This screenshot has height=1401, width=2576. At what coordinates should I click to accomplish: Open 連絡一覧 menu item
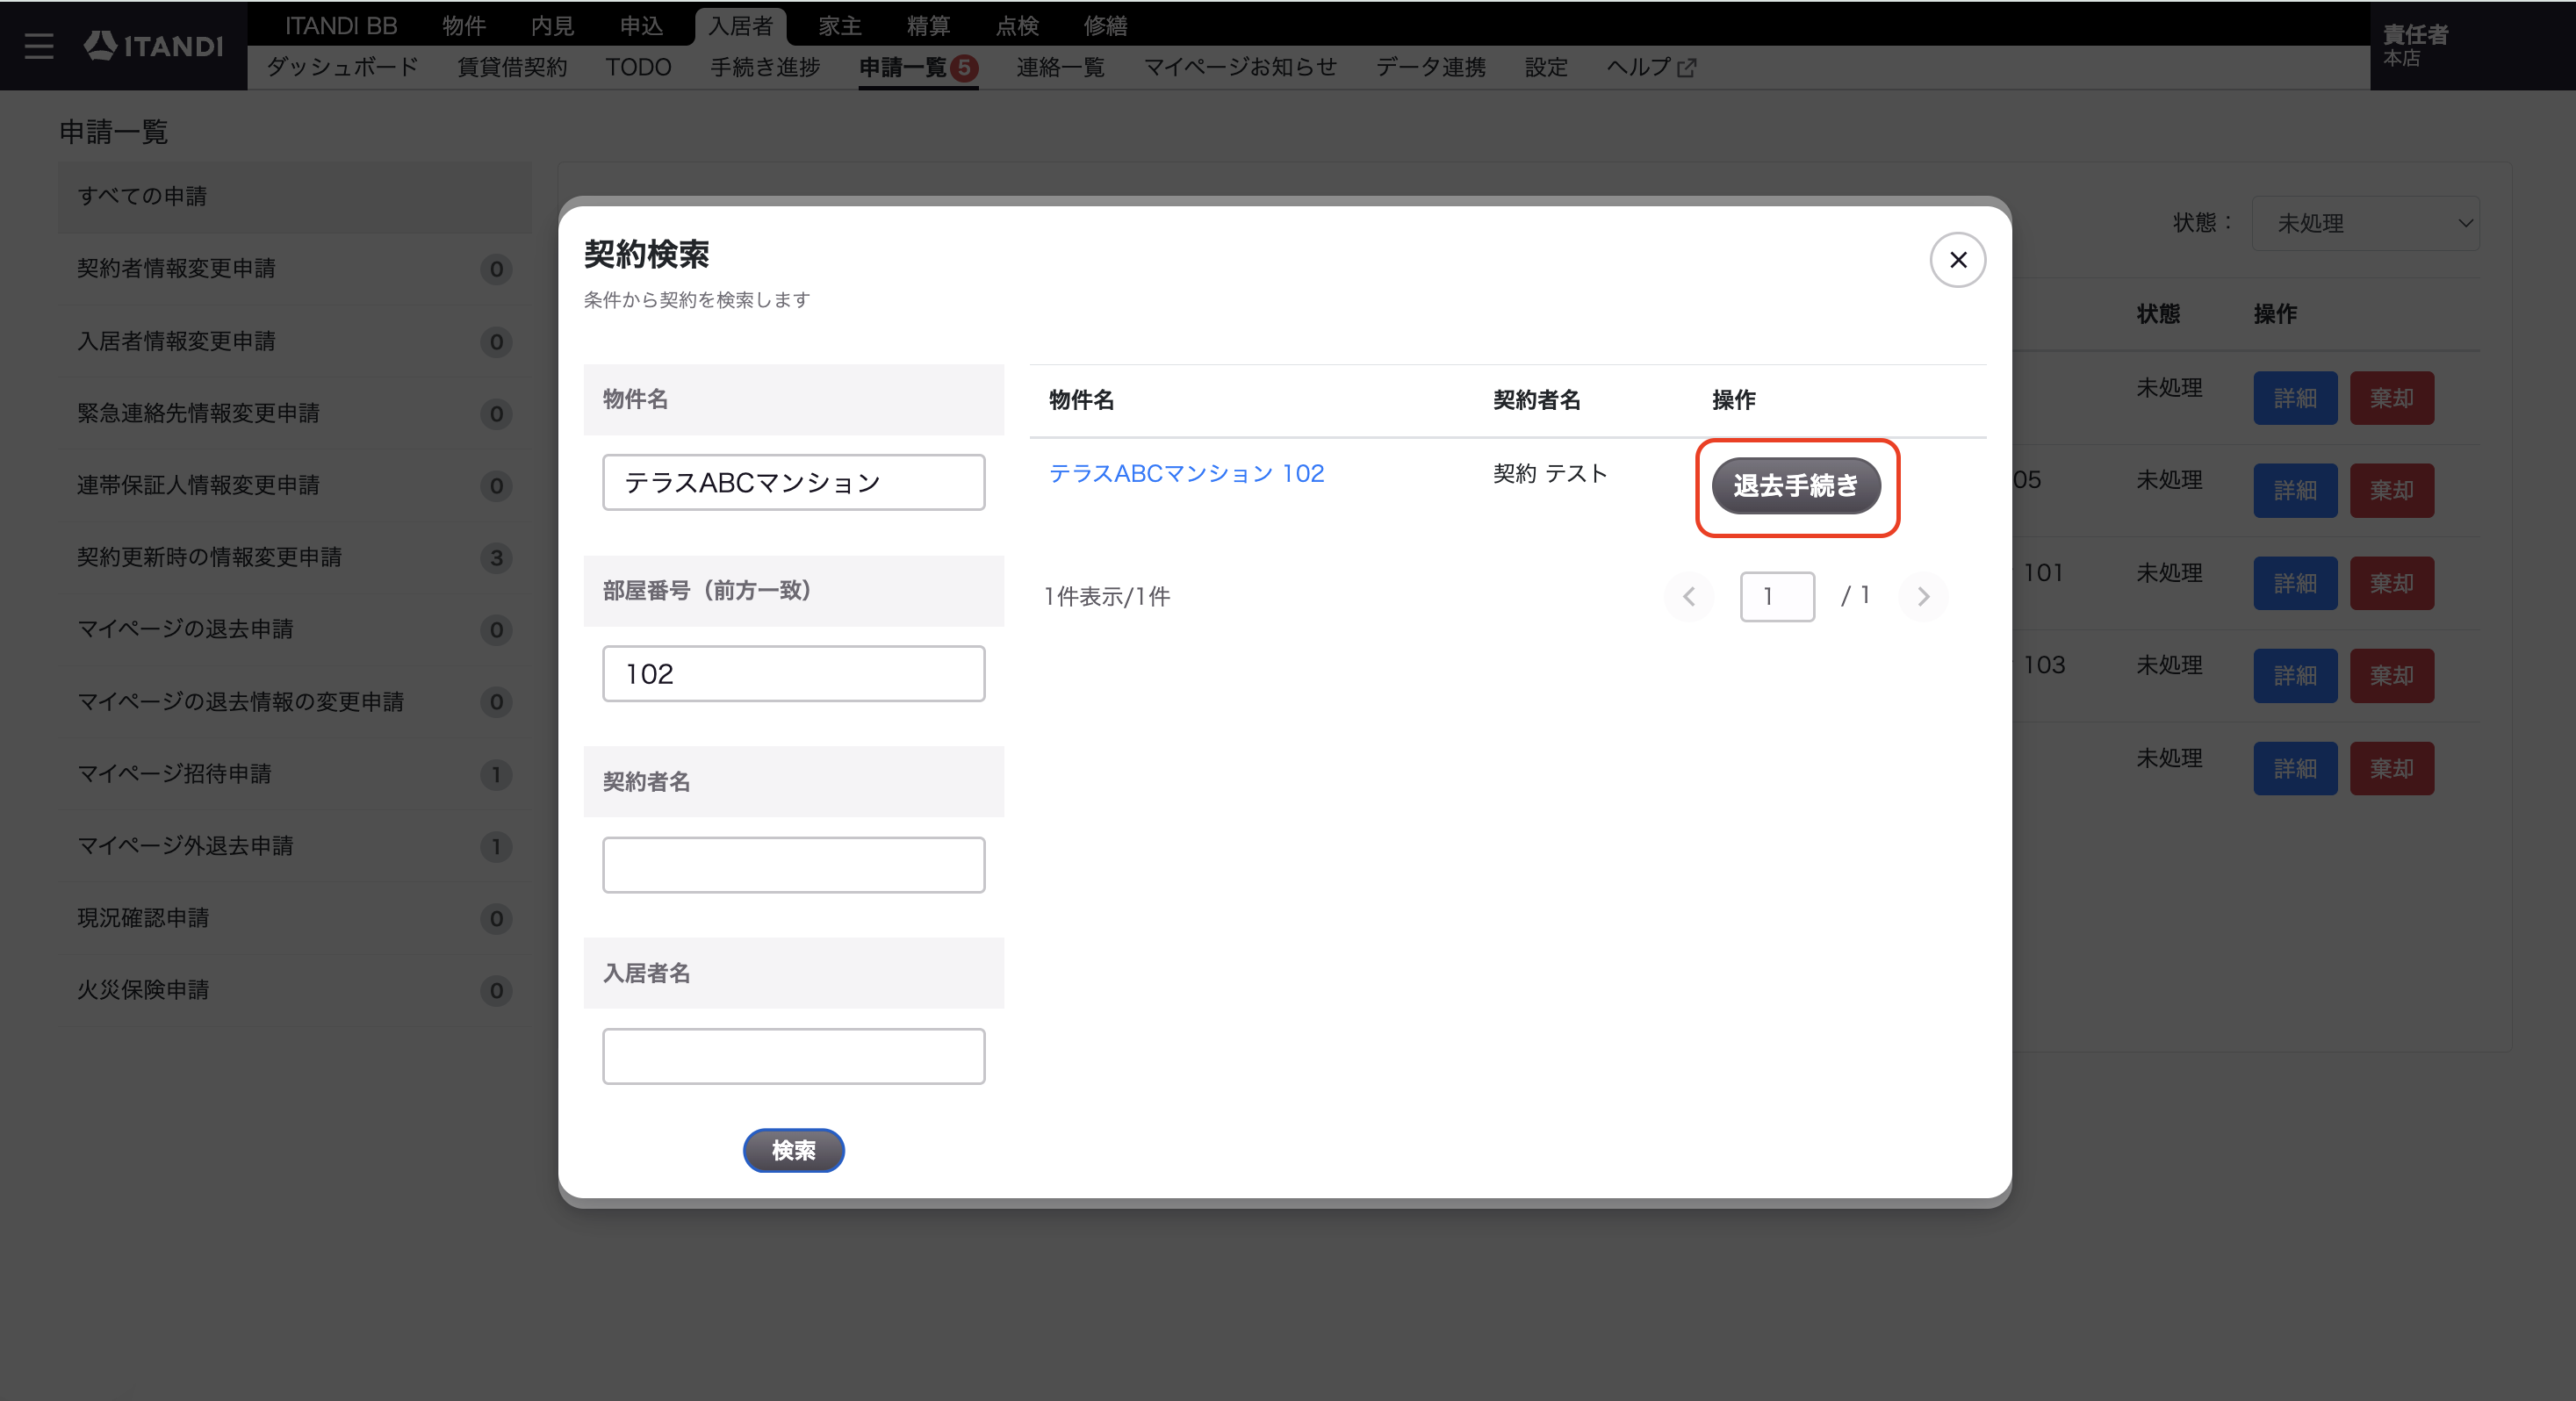point(1060,67)
